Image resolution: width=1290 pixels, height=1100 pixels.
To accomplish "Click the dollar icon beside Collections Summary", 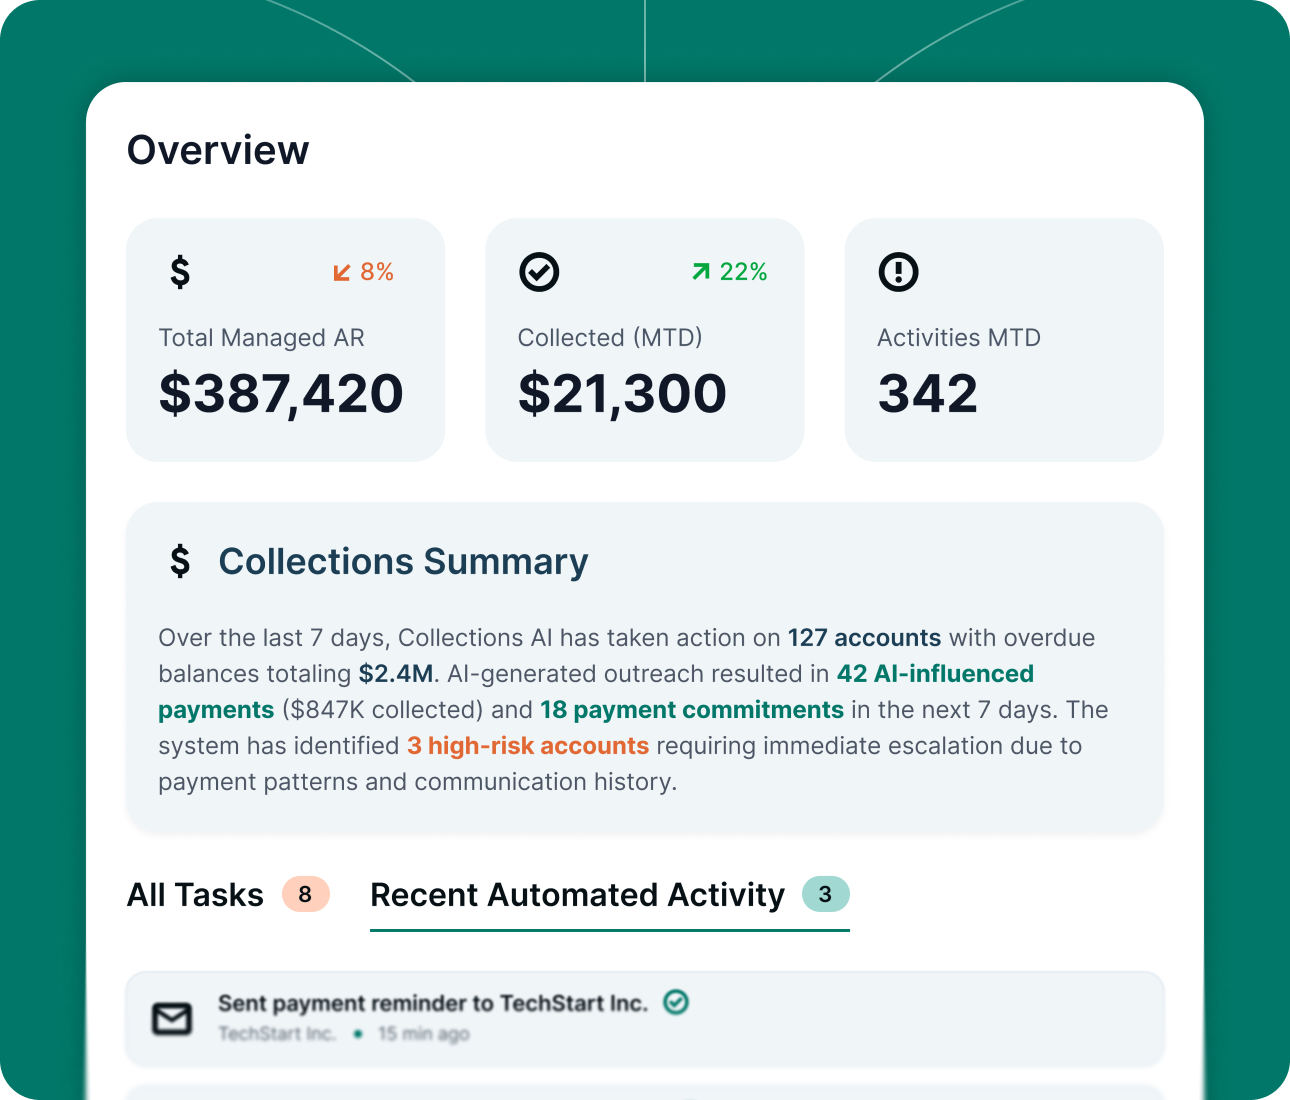I will [x=180, y=561].
